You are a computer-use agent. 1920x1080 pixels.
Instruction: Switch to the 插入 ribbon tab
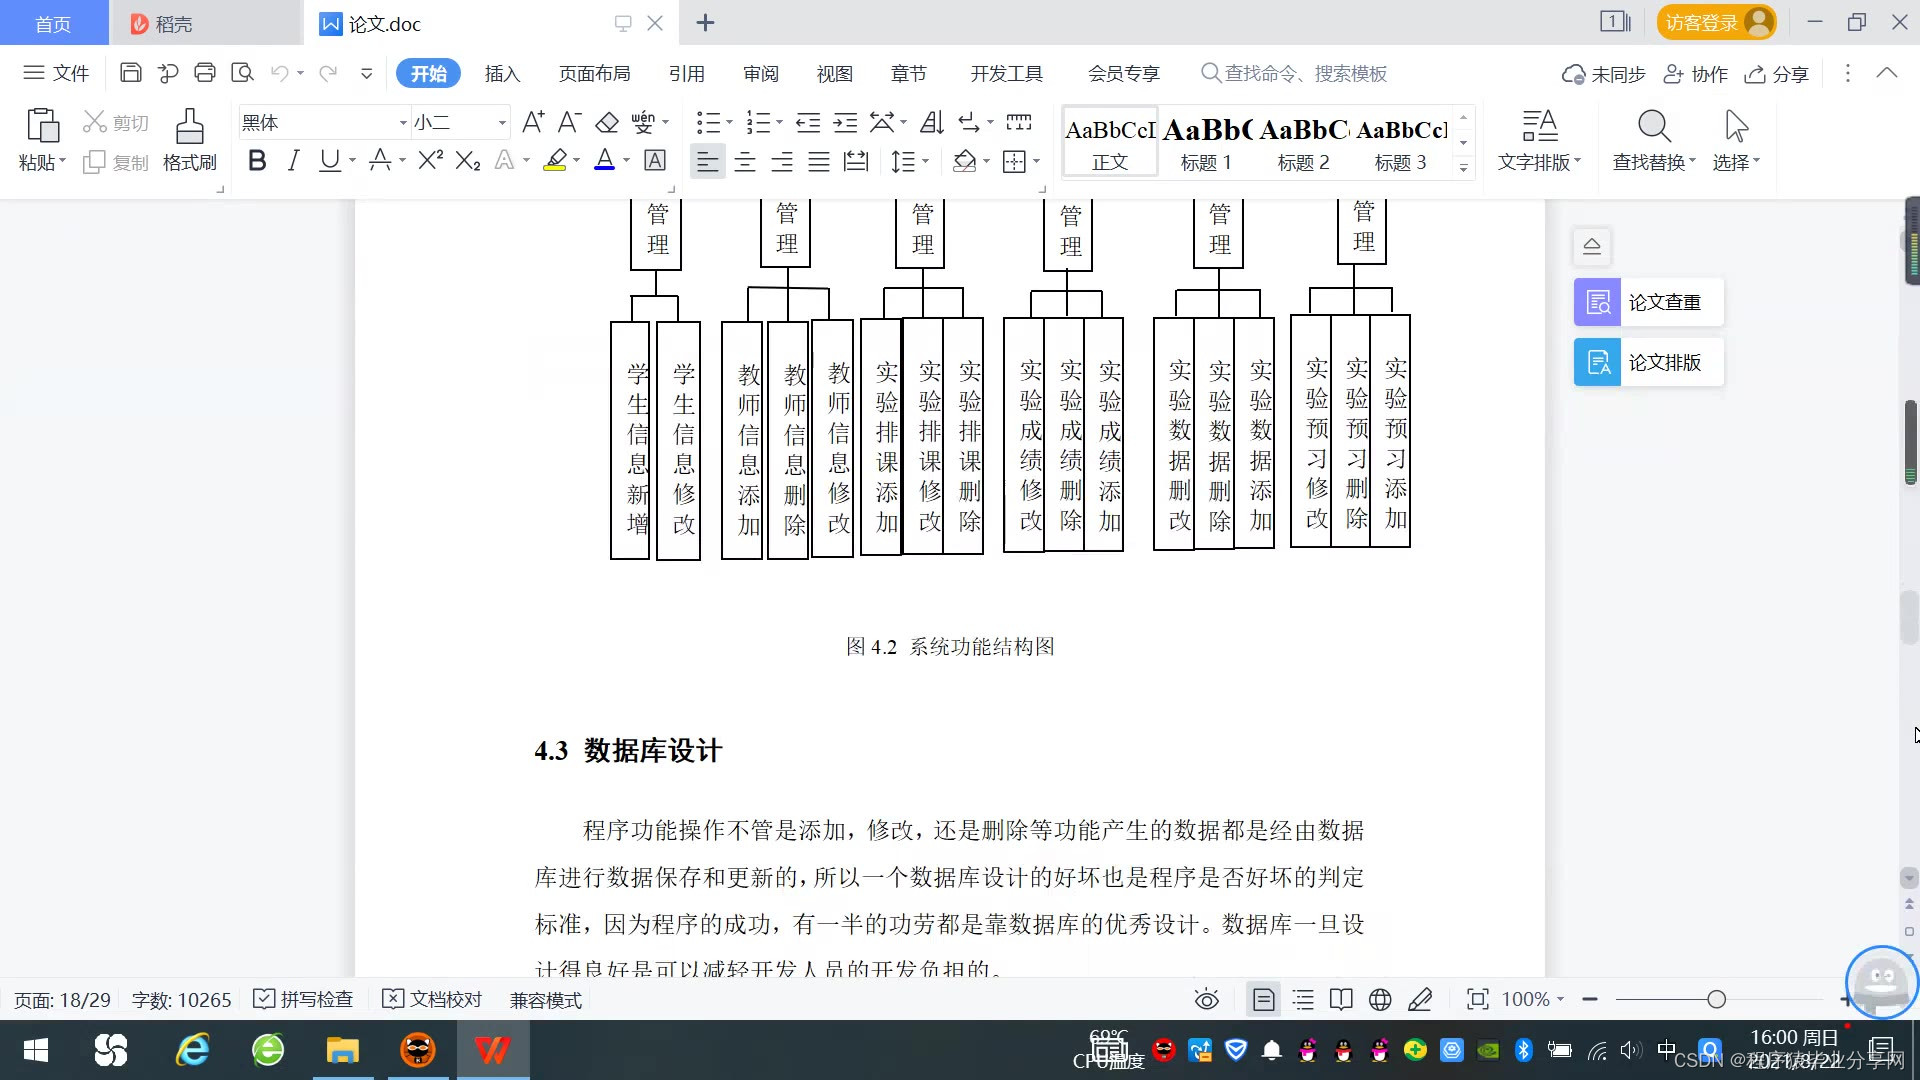502,74
